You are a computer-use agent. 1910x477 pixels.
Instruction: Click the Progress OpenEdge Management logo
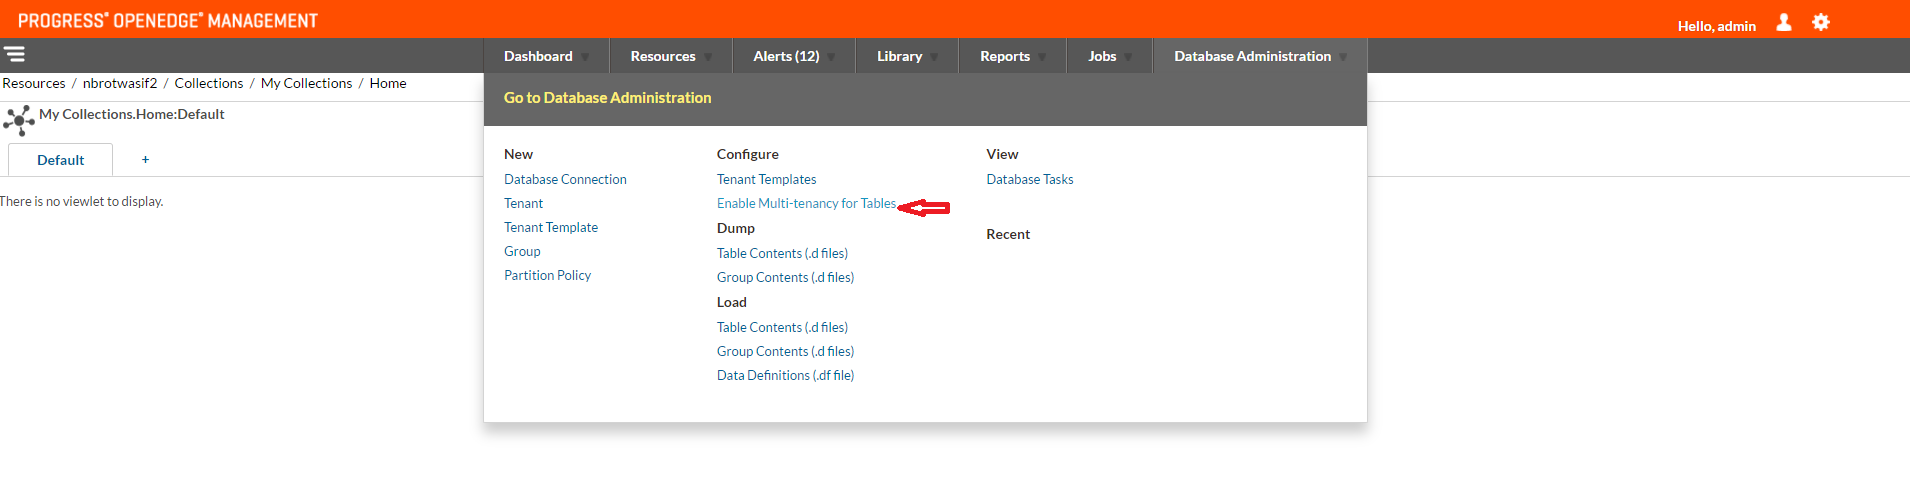(168, 20)
